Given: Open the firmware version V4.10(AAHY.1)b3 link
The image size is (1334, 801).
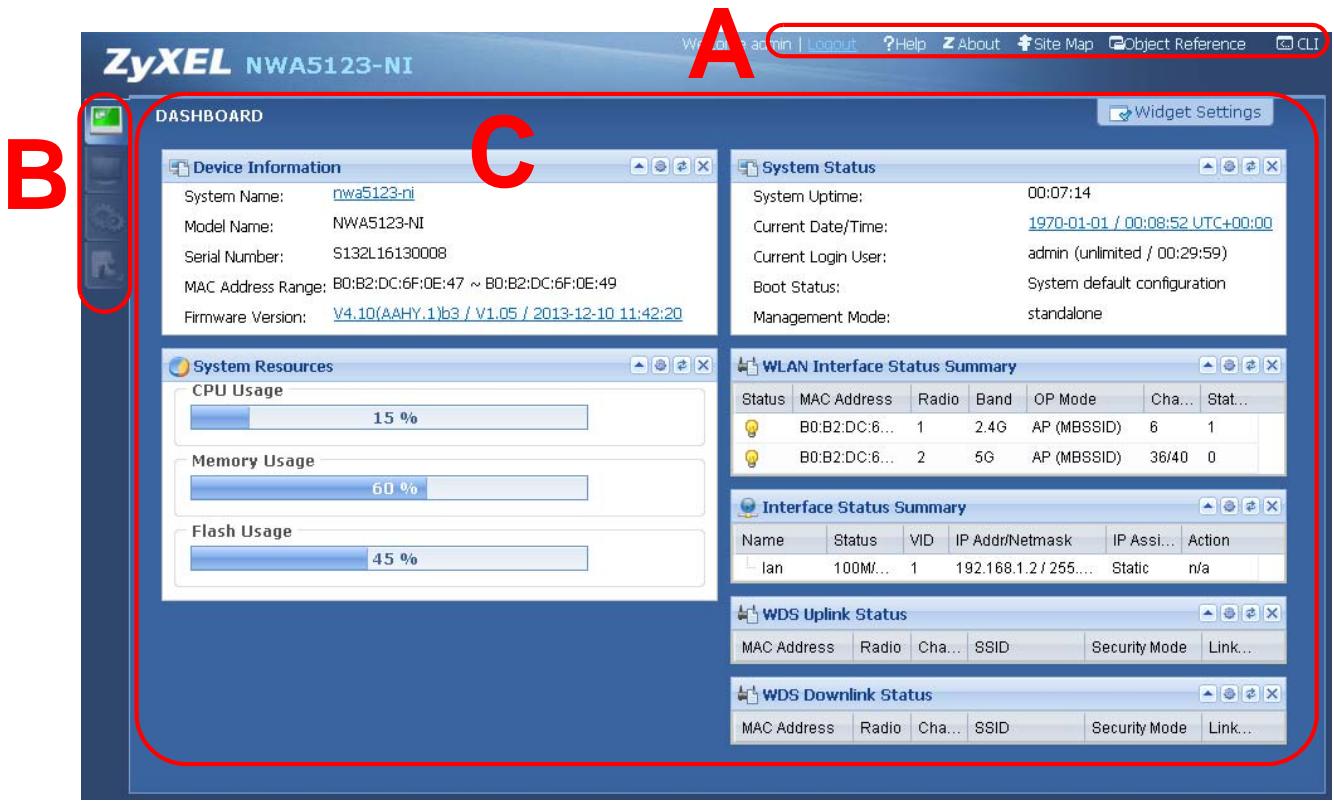Looking at the screenshot, I should (x=508, y=314).
